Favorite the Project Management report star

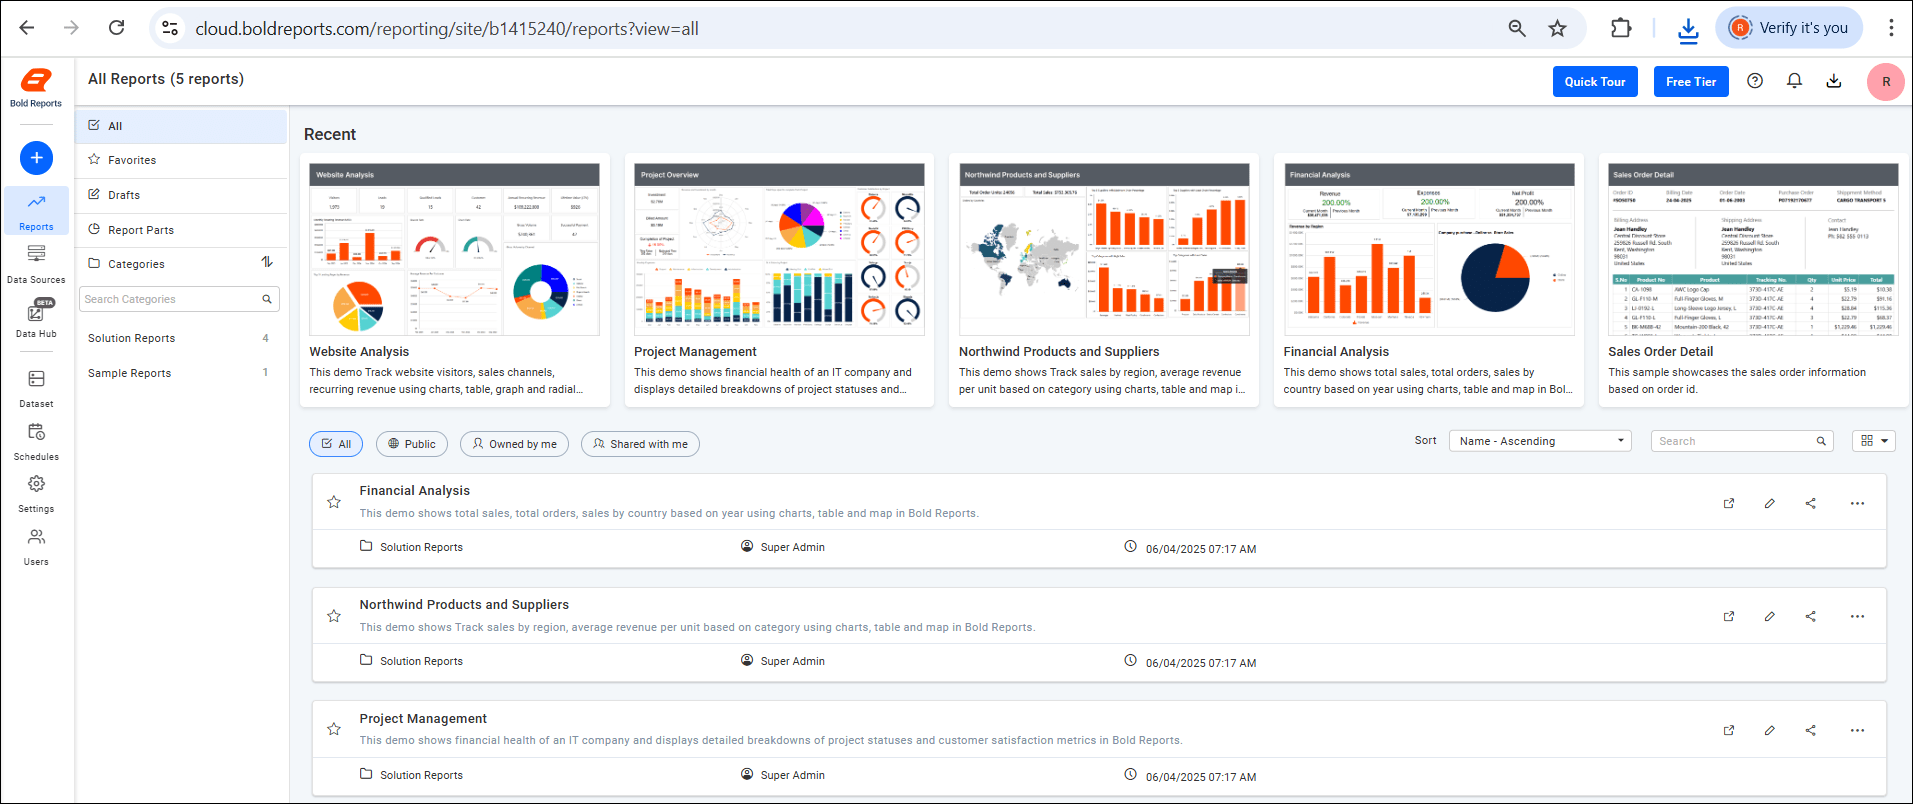[x=334, y=729]
